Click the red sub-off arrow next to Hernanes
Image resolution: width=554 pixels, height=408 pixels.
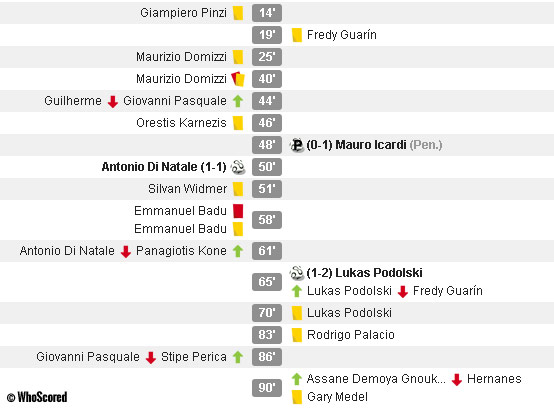(x=457, y=379)
